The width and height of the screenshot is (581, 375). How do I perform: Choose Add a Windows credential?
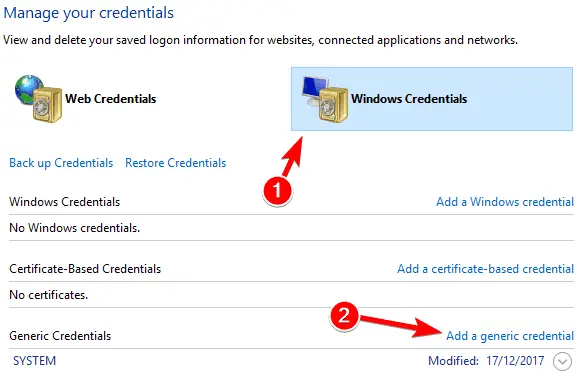(x=505, y=202)
